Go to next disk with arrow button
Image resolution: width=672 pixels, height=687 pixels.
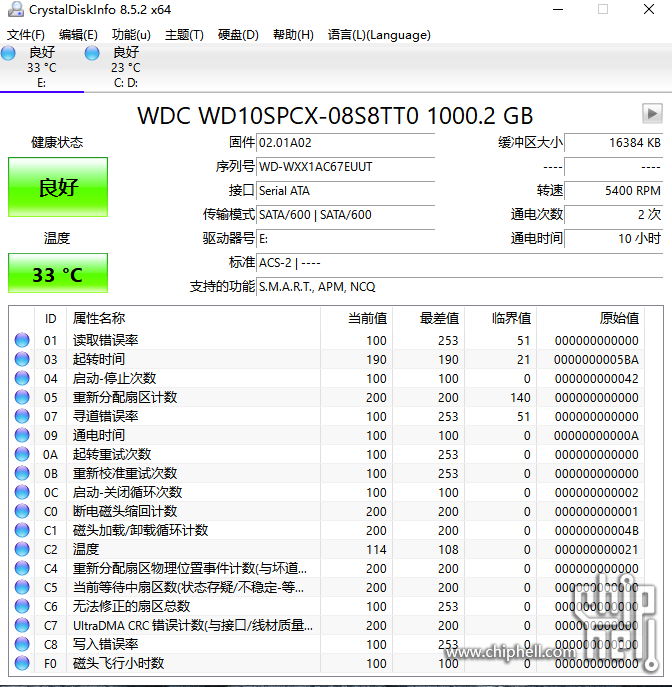(652, 113)
